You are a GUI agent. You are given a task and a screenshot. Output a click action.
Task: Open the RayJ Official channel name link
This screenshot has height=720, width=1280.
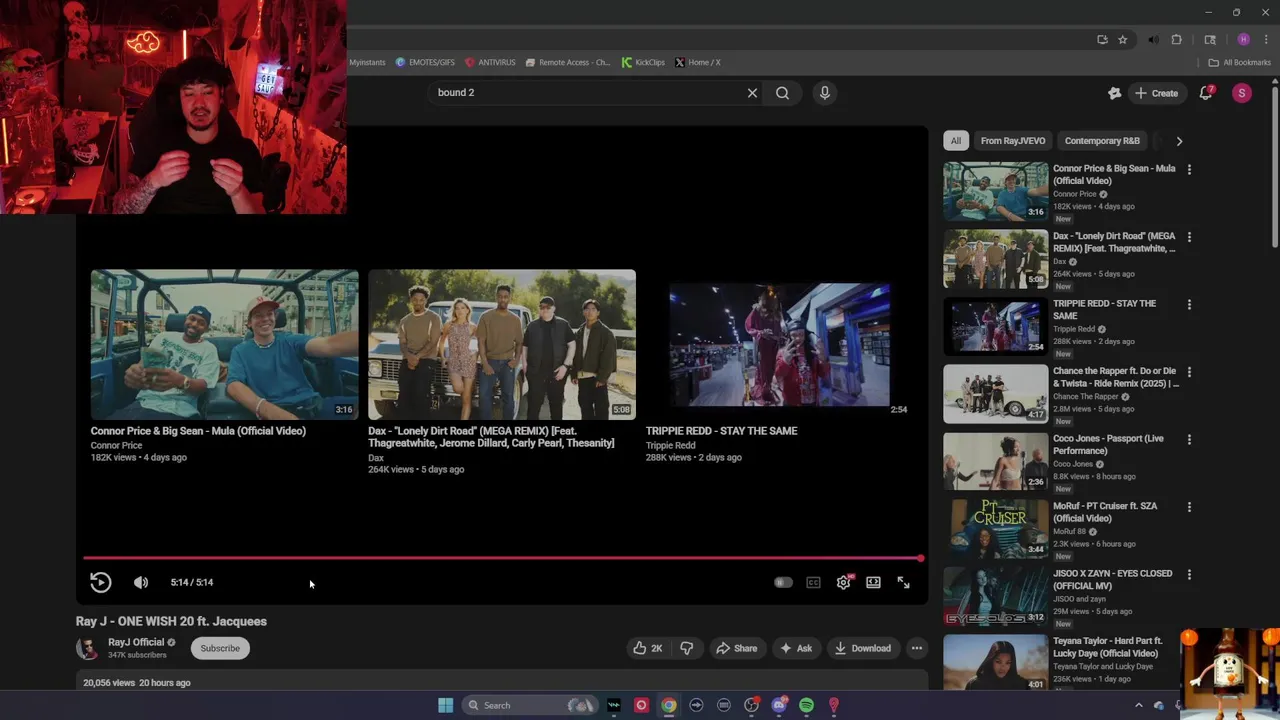[136, 642]
